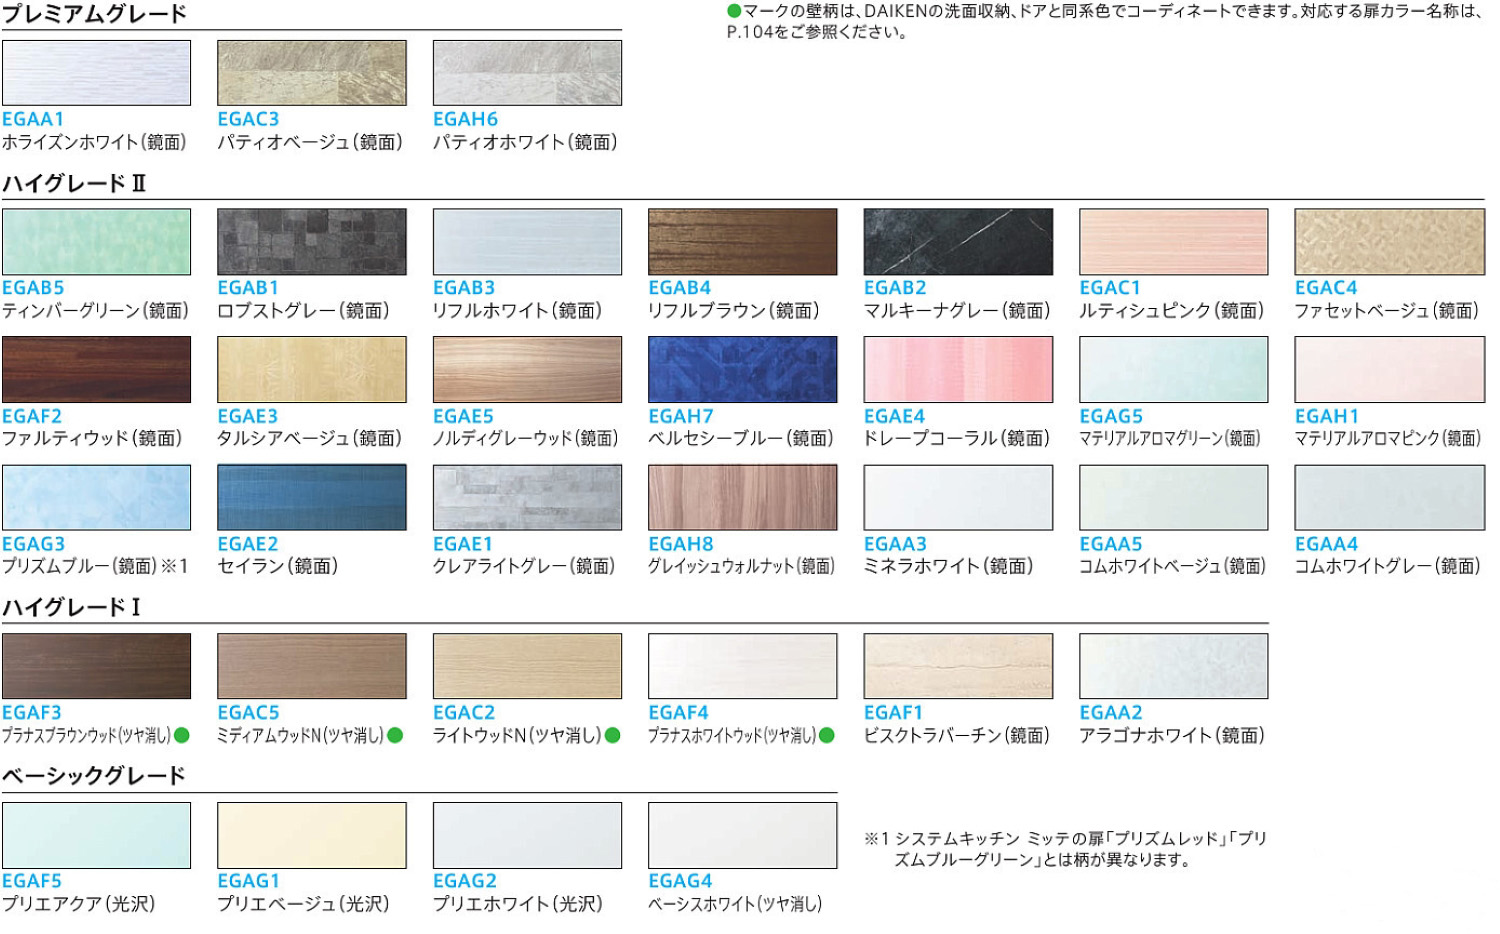Screen dimensions: 1500x934
Task: Pick the EGAG1 Purie Beige swatch
Action: pos(312,836)
